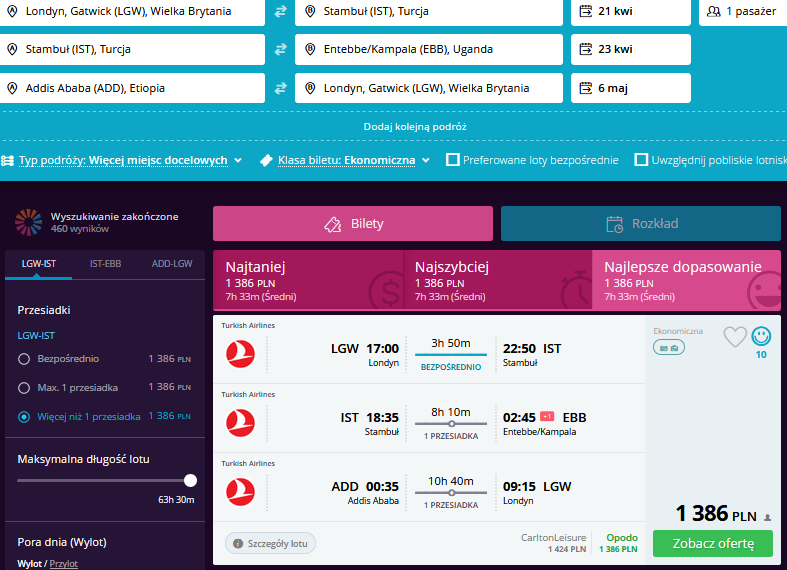Click the ticket class tag icon
Viewport: 787px width, 570px height.
(266, 160)
